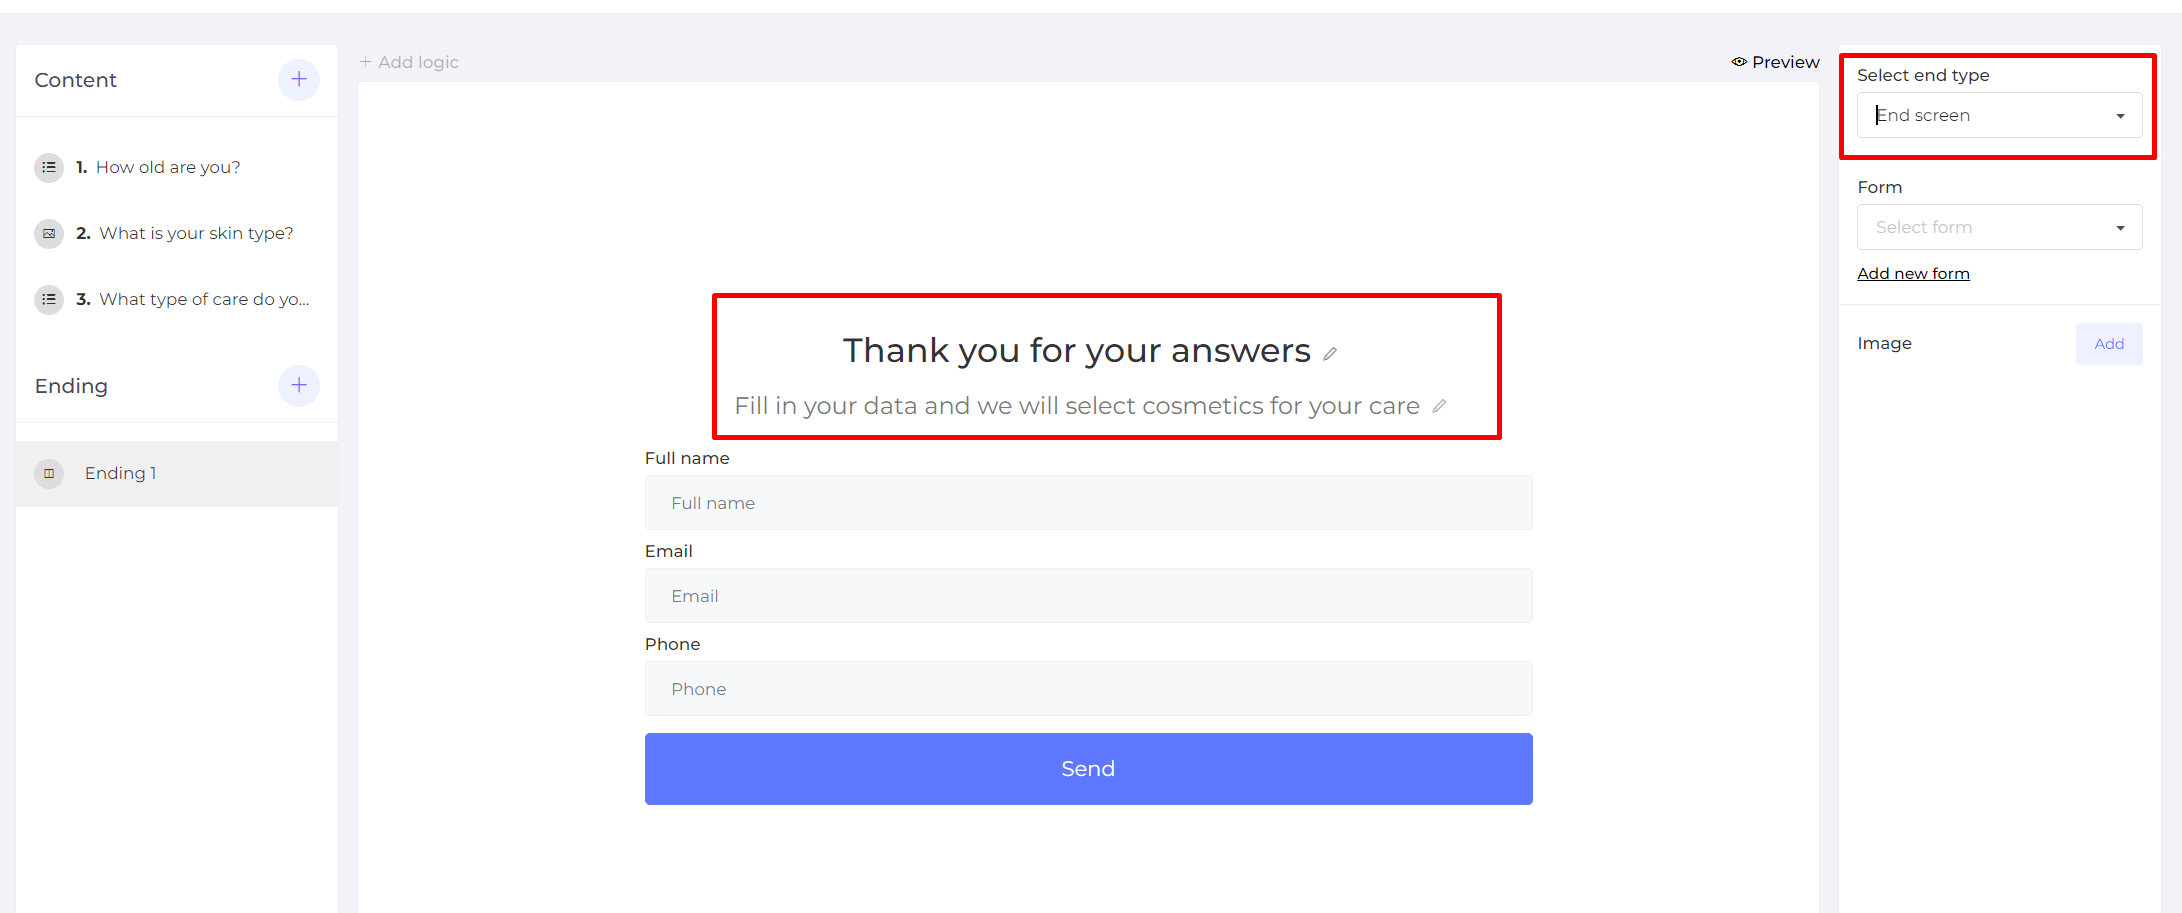Focus the Email input field
The height and width of the screenshot is (913, 2182).
tap(1088, 596)
